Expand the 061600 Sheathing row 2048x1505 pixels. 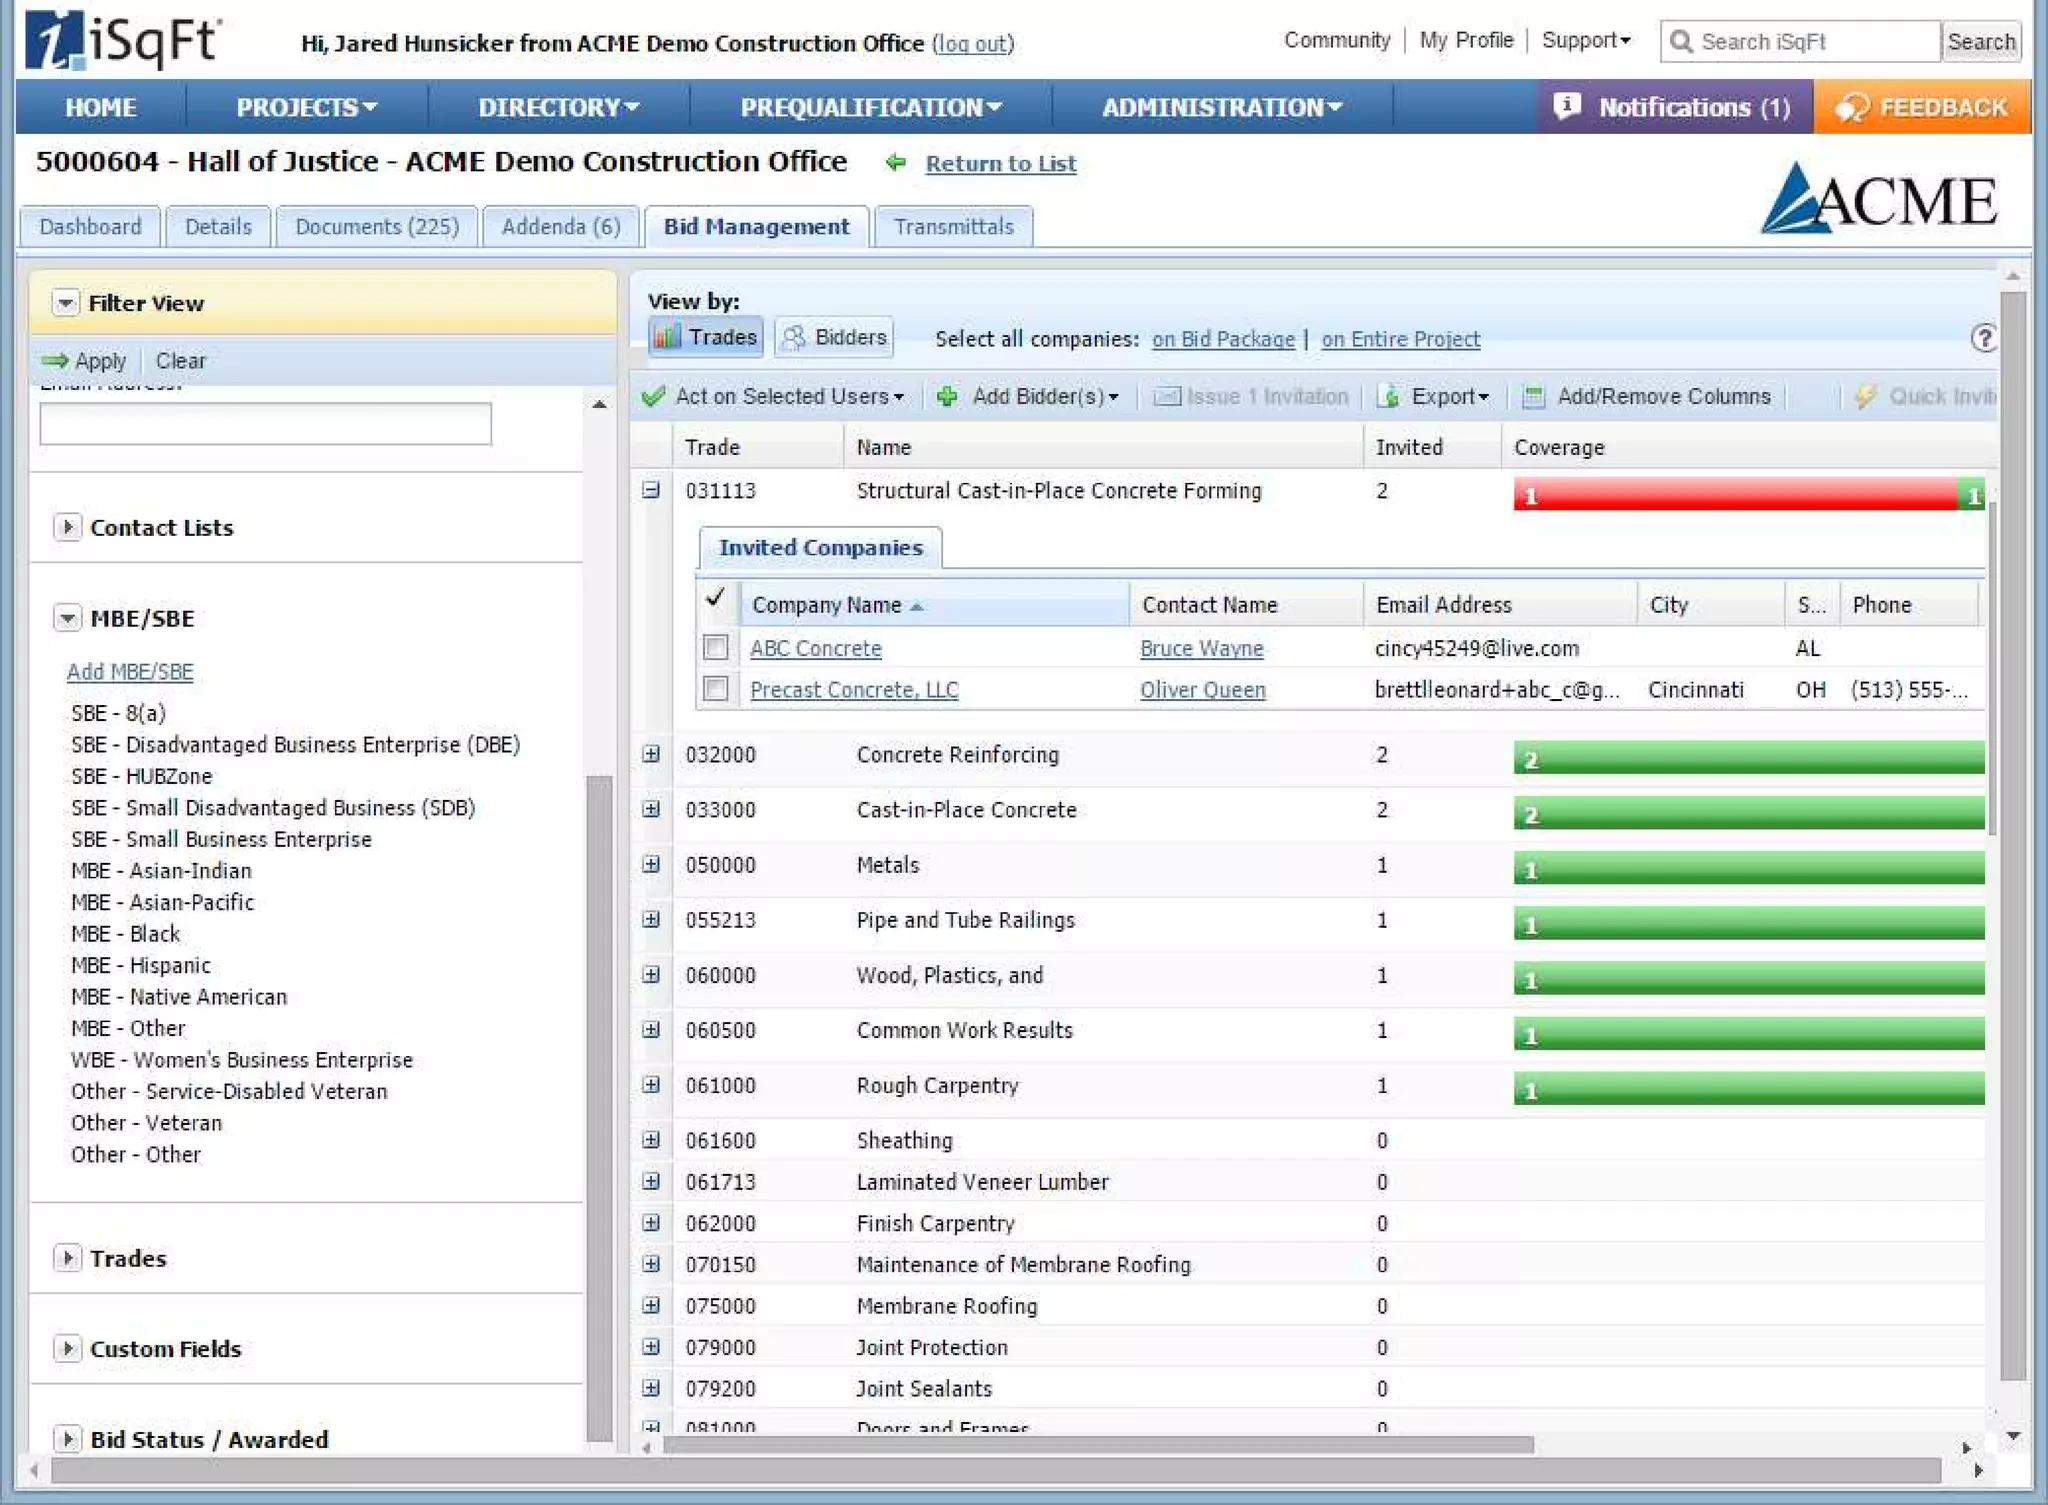[x=651, y=1139]
